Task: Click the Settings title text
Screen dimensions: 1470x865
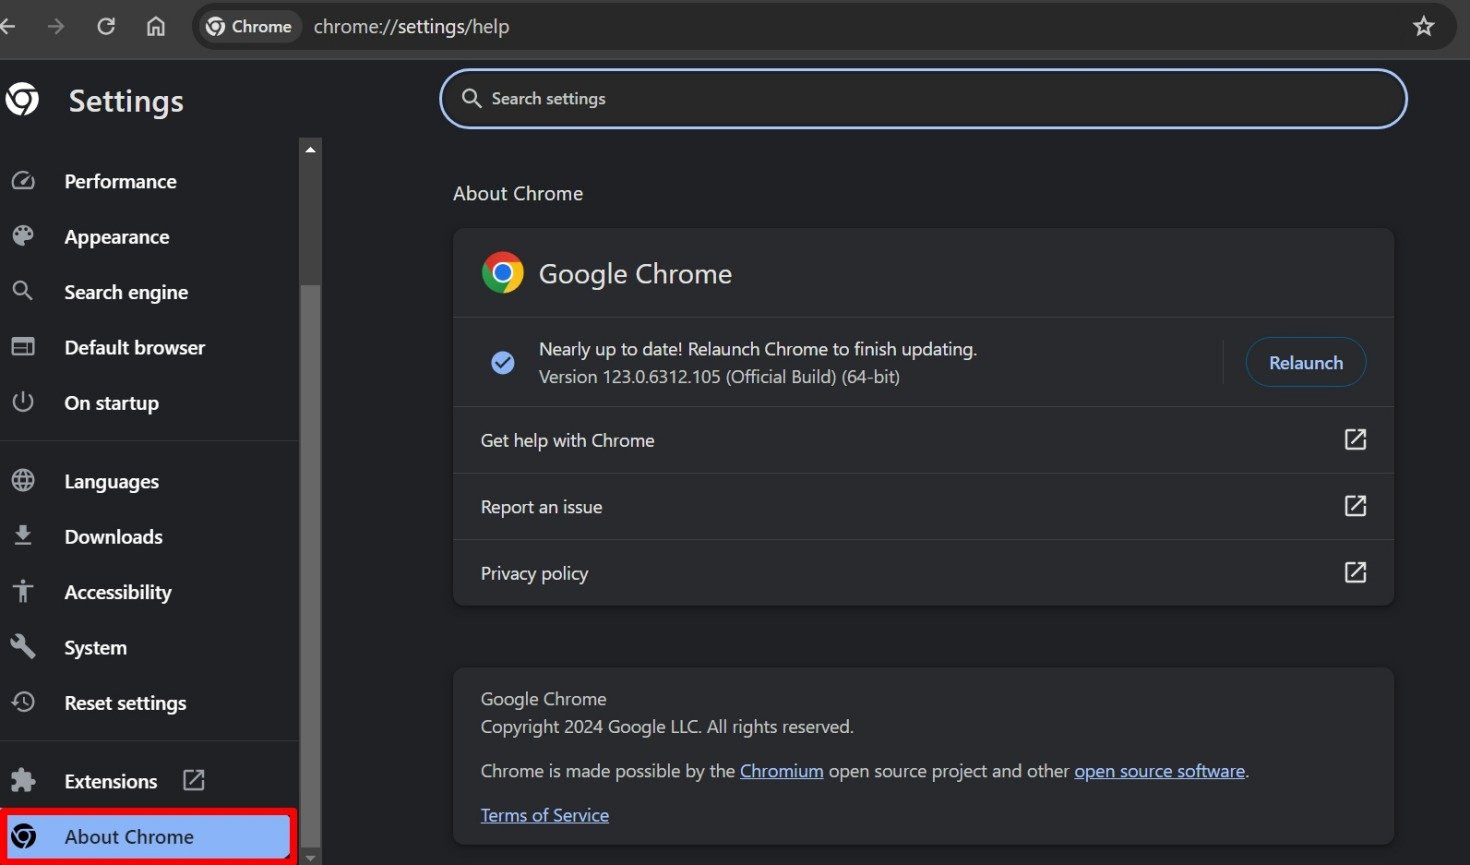Action: point(126,101)
